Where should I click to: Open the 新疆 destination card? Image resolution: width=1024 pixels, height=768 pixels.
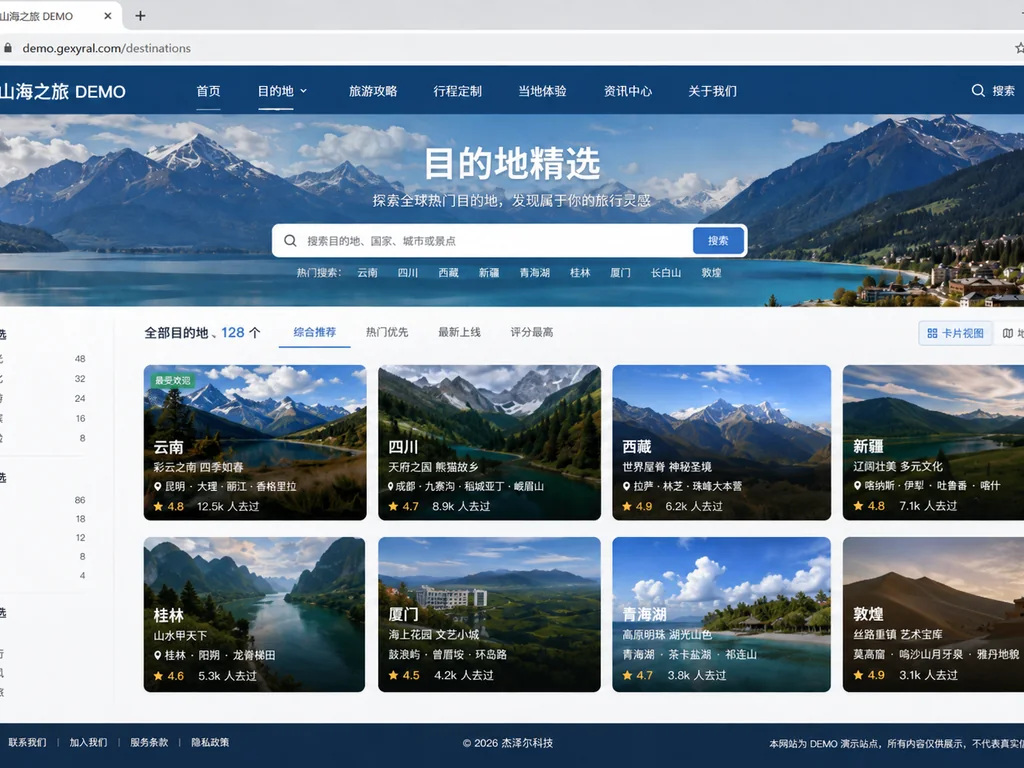(x=933, y=443)
